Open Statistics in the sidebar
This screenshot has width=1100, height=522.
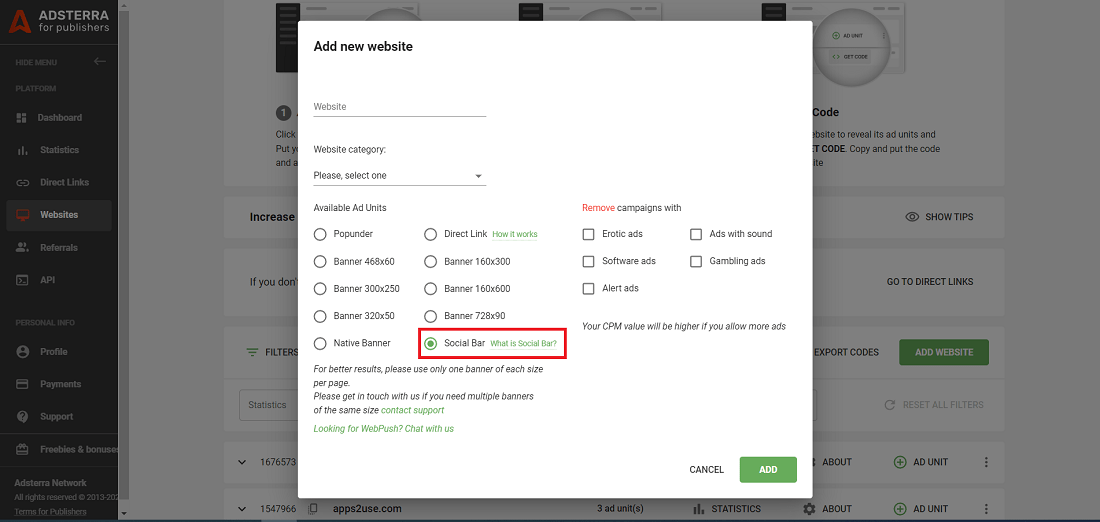click(x=59, y=150)
